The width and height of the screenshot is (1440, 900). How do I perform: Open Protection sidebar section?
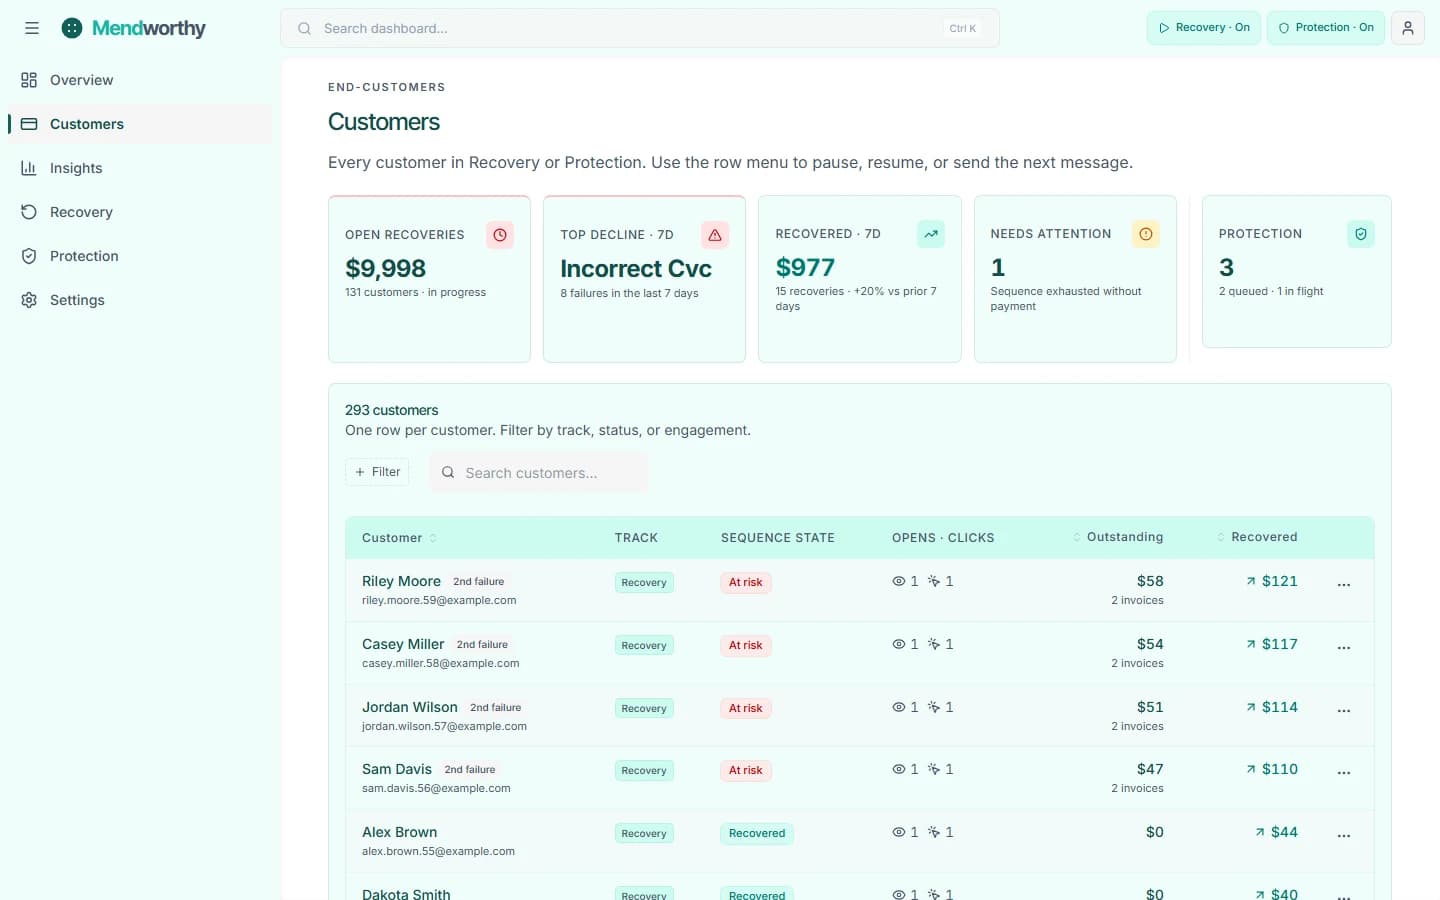[x=140, y=256]
